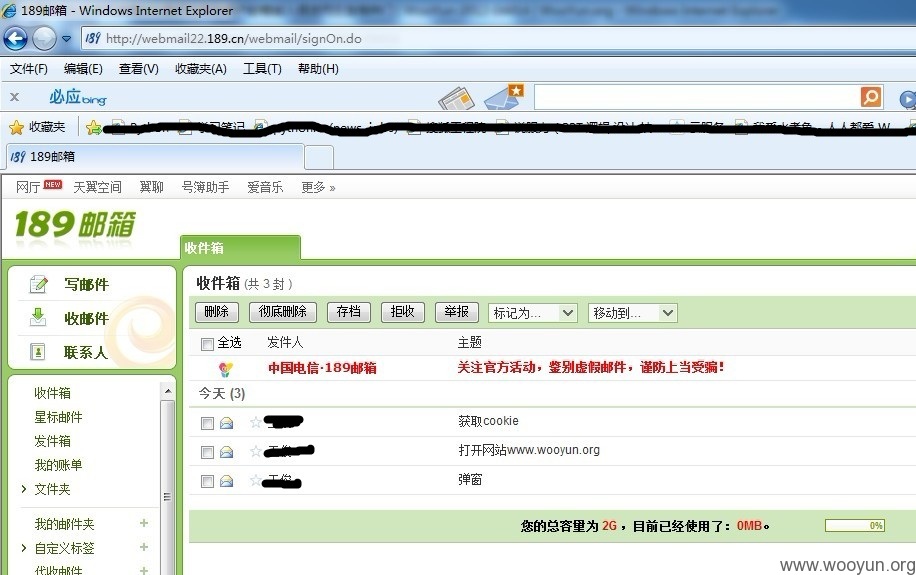916x575 pixels.
Task: Open a new blank browser tab
Action: 319,158
